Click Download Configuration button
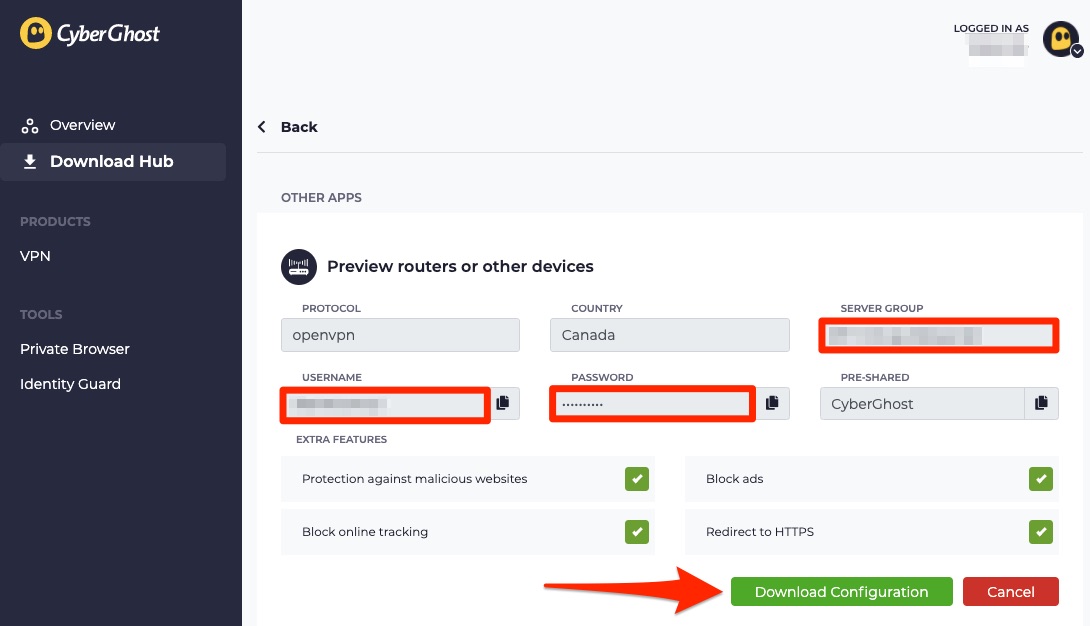Image resolution: width=1090 pixels, height=626 pixels. click(841, 591)
